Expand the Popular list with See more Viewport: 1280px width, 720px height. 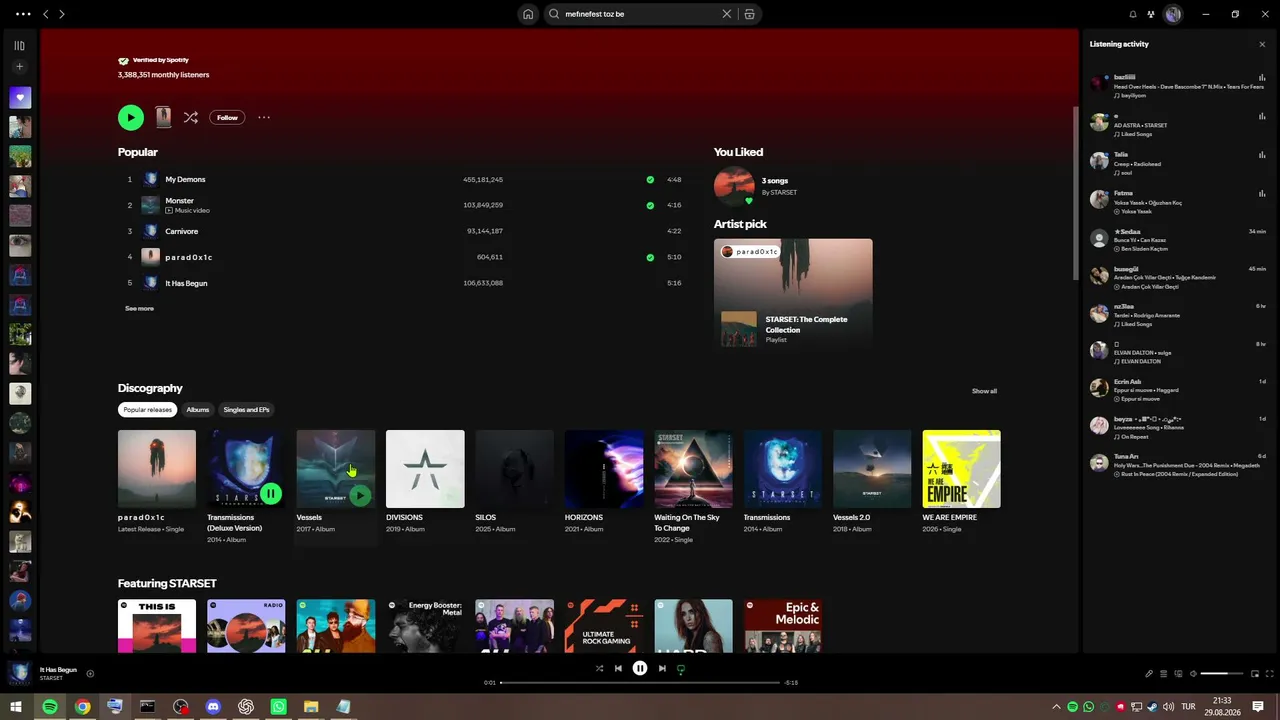(x=139, y=309)
